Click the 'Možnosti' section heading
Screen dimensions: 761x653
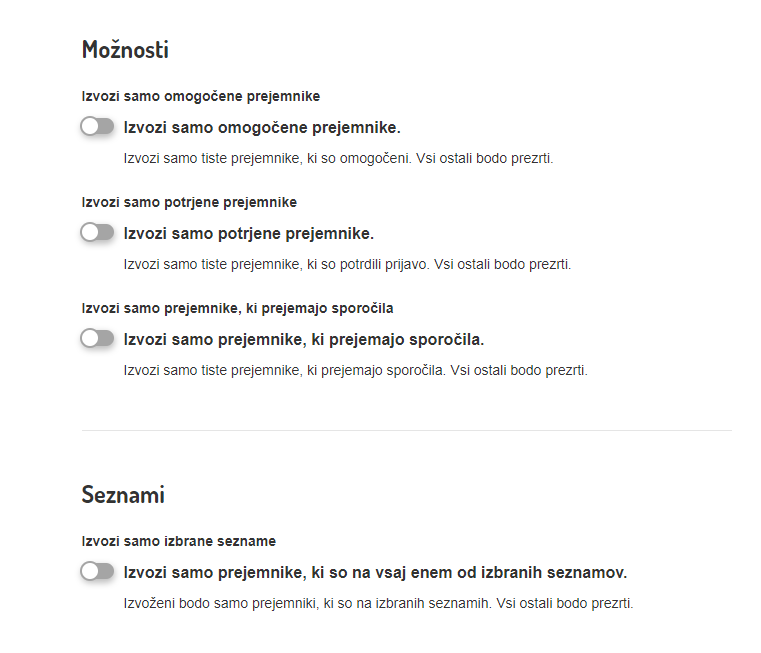click(x=125, y=50)
